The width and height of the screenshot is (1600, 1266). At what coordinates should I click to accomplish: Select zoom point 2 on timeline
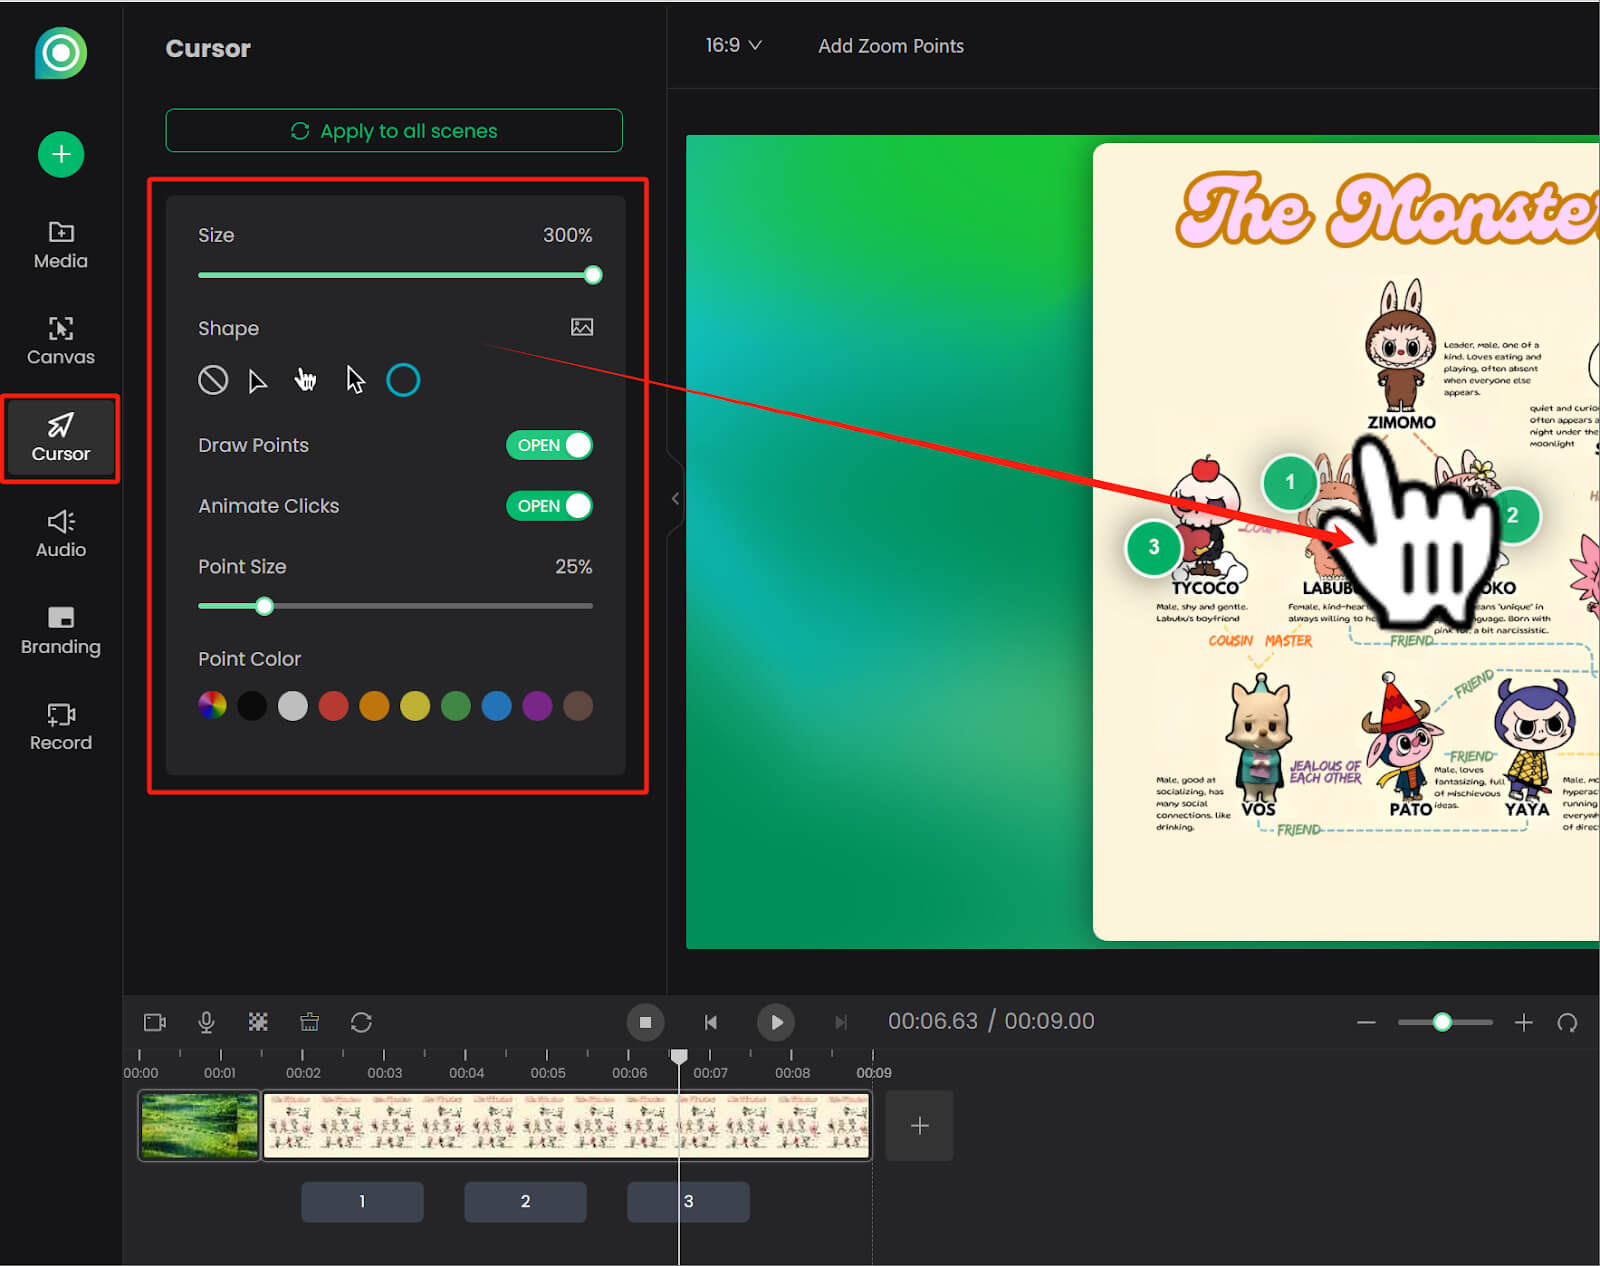tap(525, 1202)
